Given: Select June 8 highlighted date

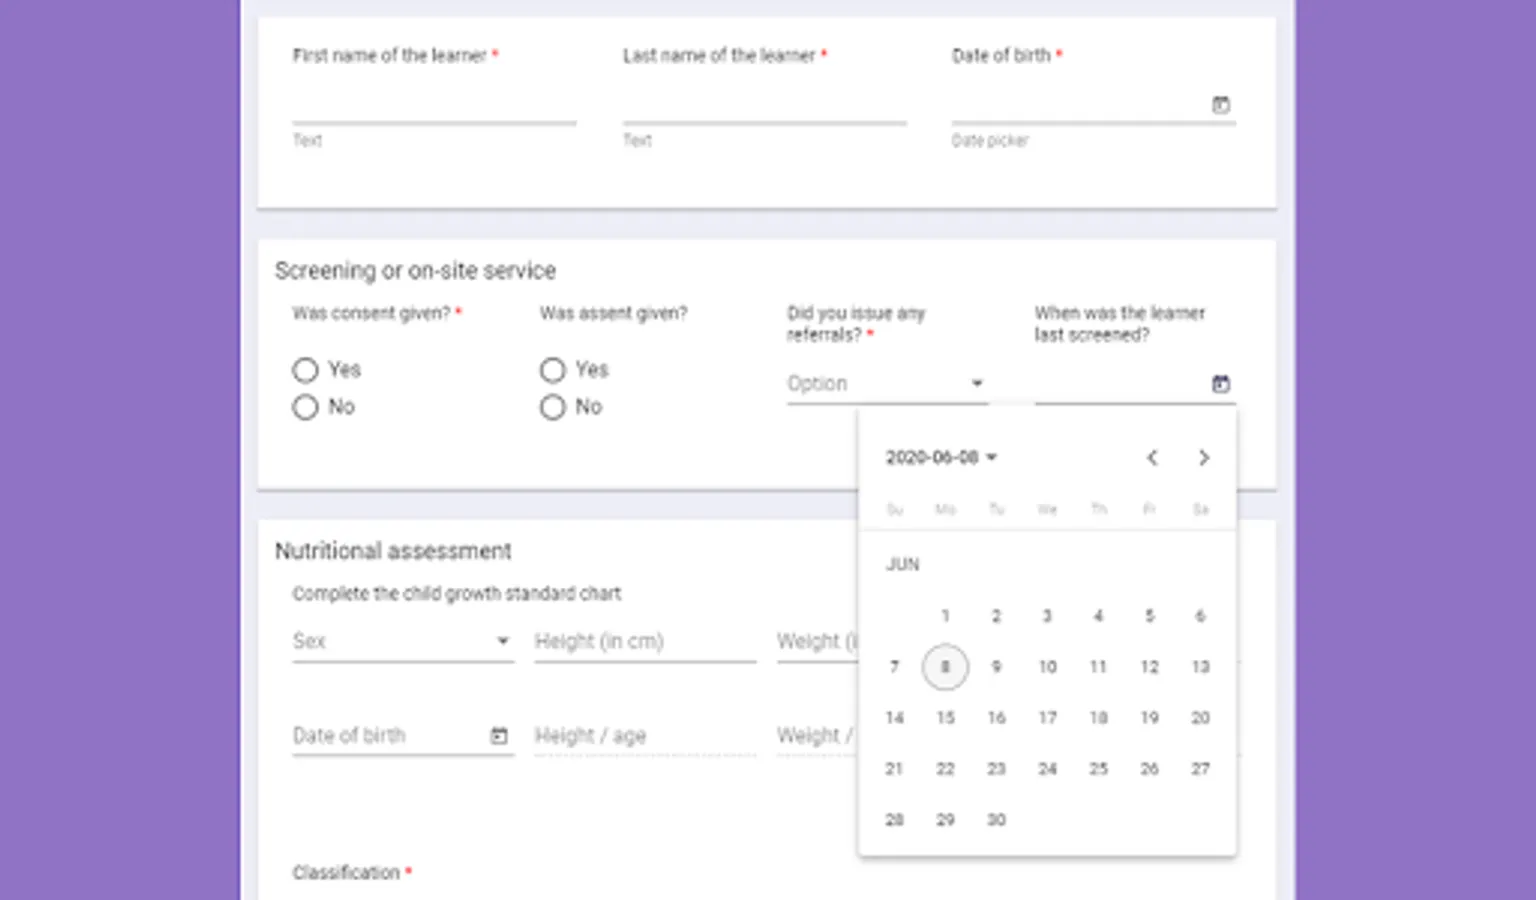Looking at the screenshot, I should pyautogui.click(x=945, y=667).
